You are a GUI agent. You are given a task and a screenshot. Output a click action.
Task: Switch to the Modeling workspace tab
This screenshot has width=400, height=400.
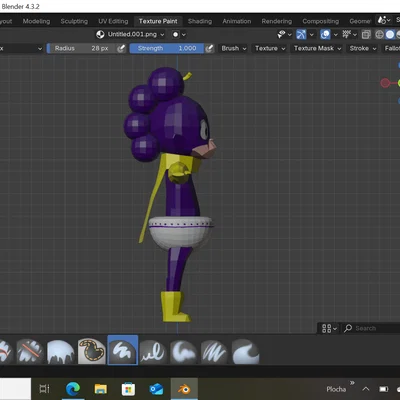pyautogui.click(x=36, y=21)
